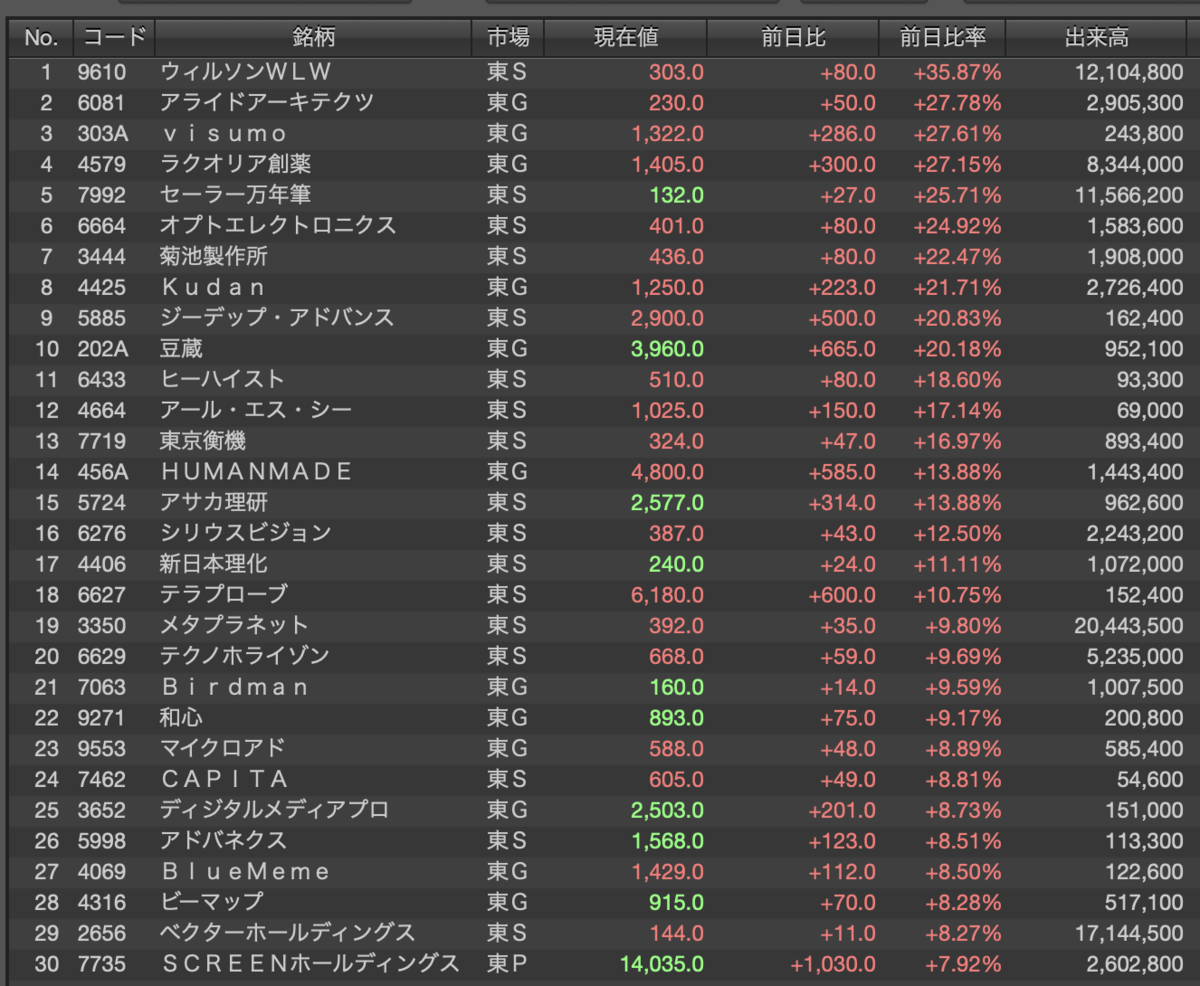Click the change rate +27.15%
1200x986 pixels.
click(x=957, y=164)
